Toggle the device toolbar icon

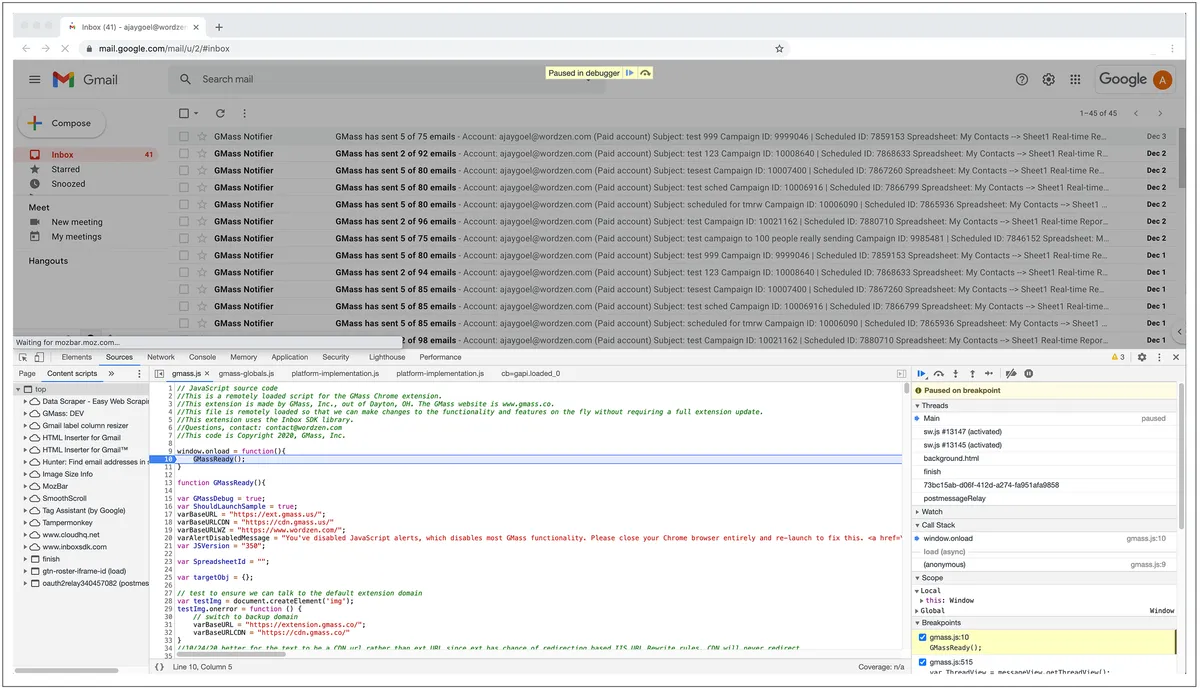pos(39,357)
